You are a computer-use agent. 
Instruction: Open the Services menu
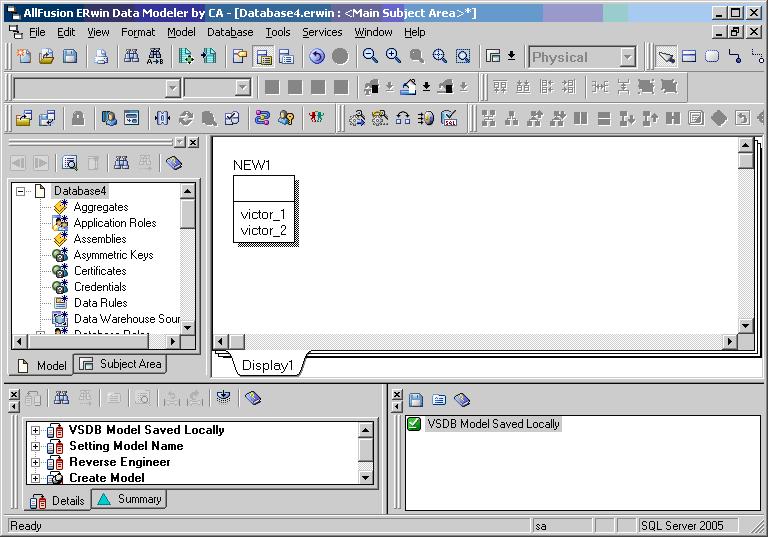(x=322, y=32)
